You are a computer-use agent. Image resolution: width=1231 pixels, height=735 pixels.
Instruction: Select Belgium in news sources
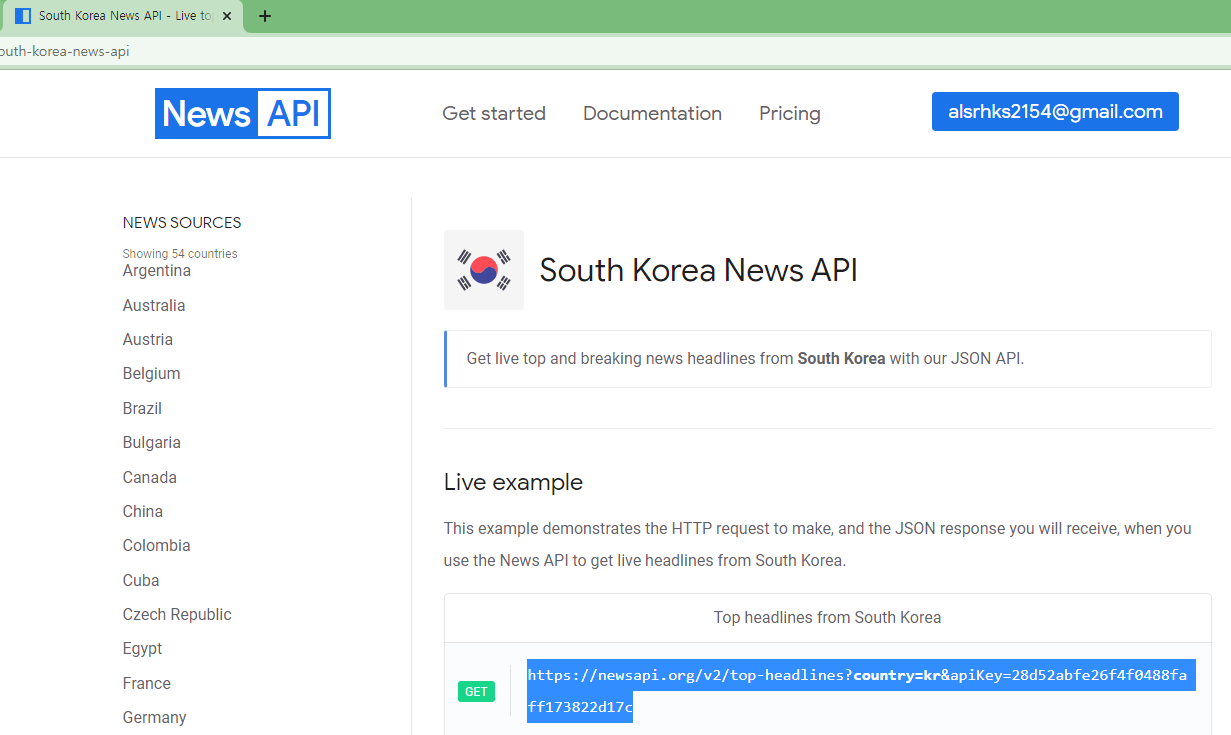point(152,373)
